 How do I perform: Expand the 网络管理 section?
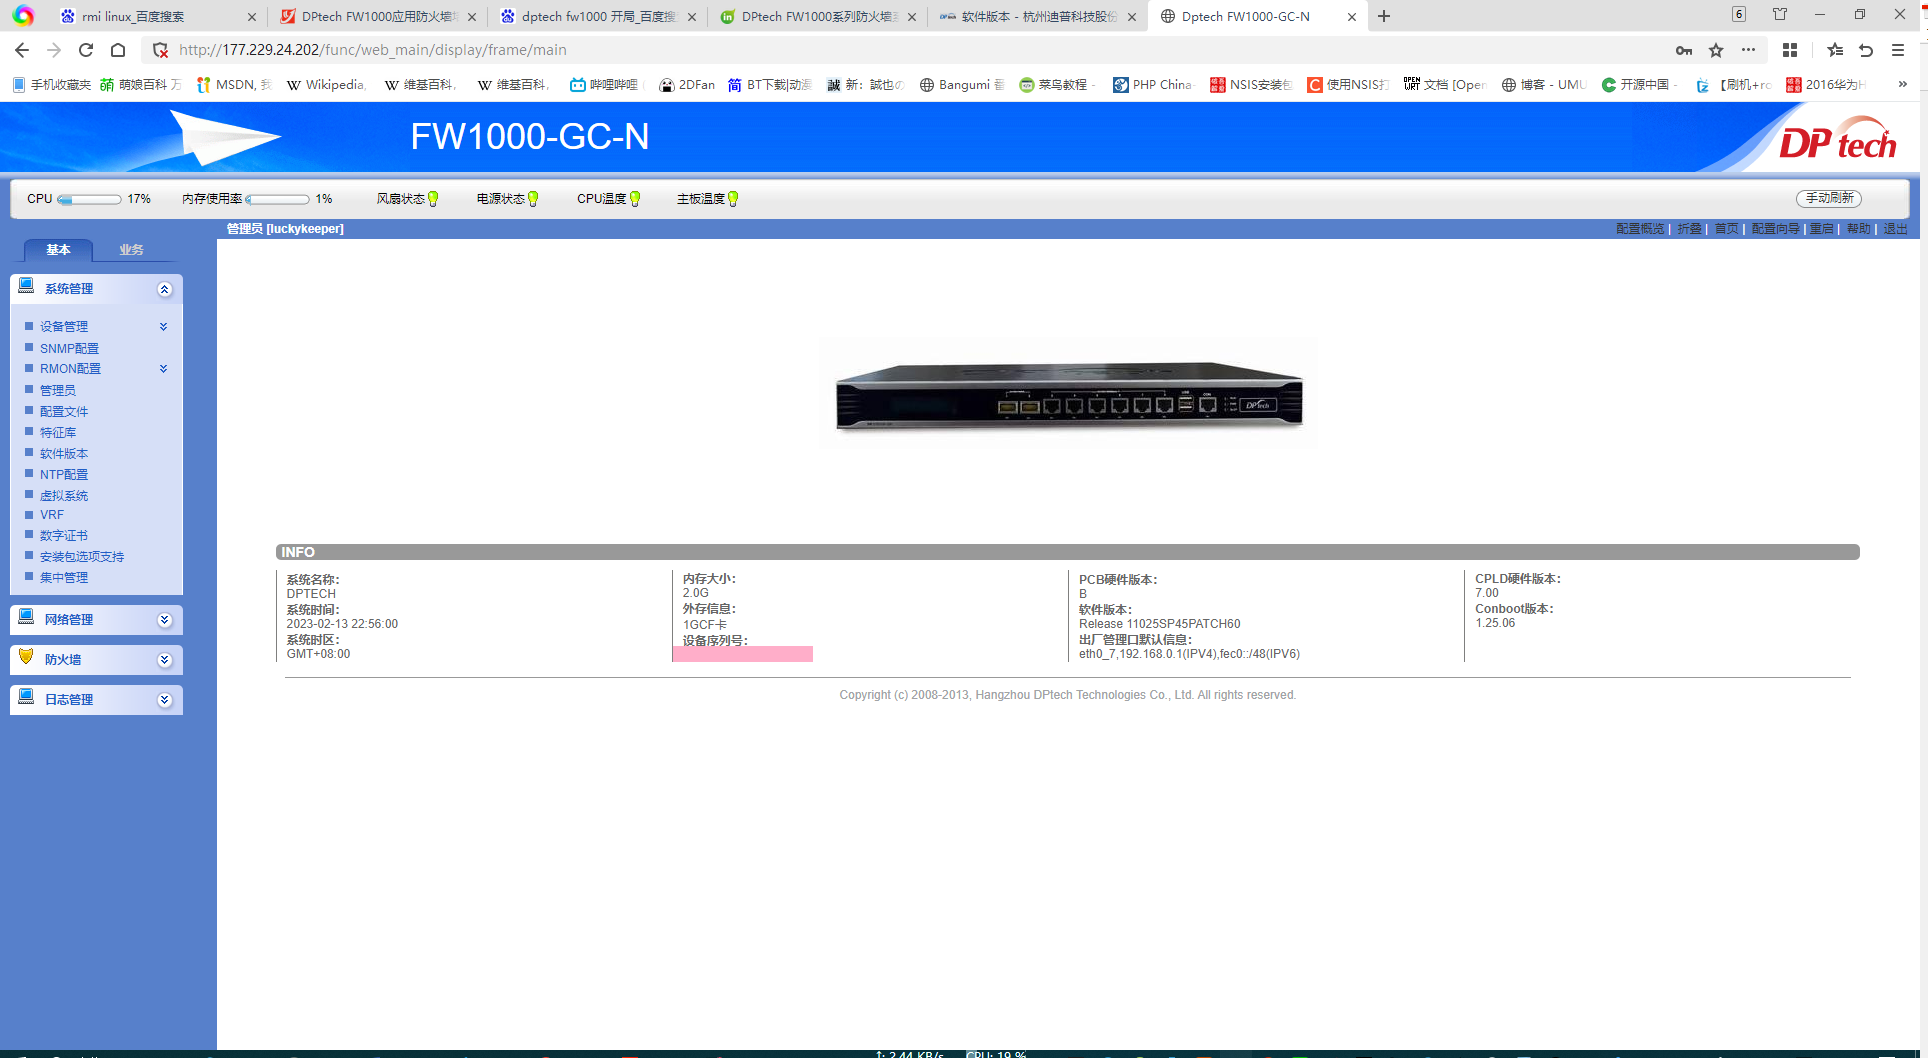[x=165, y=620]
